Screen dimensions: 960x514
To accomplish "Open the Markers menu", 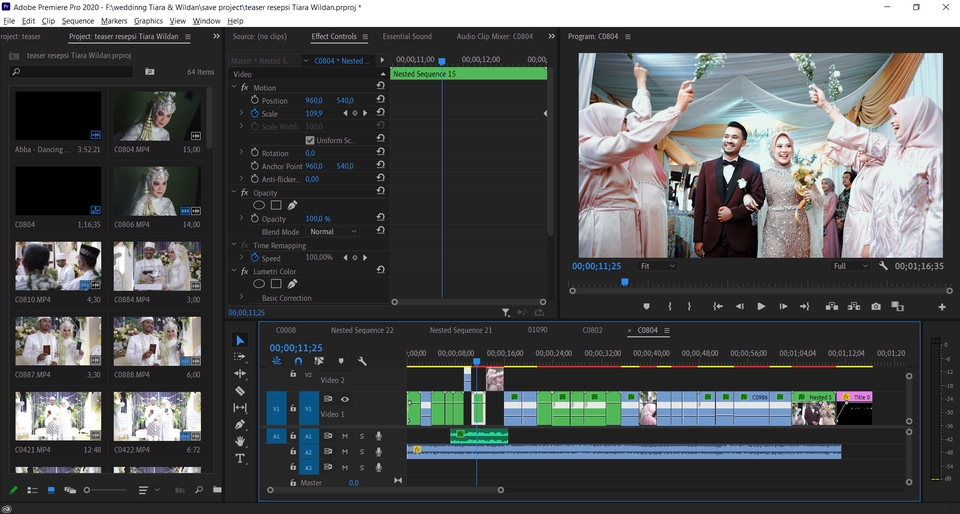I will click(x=114, y=21).
